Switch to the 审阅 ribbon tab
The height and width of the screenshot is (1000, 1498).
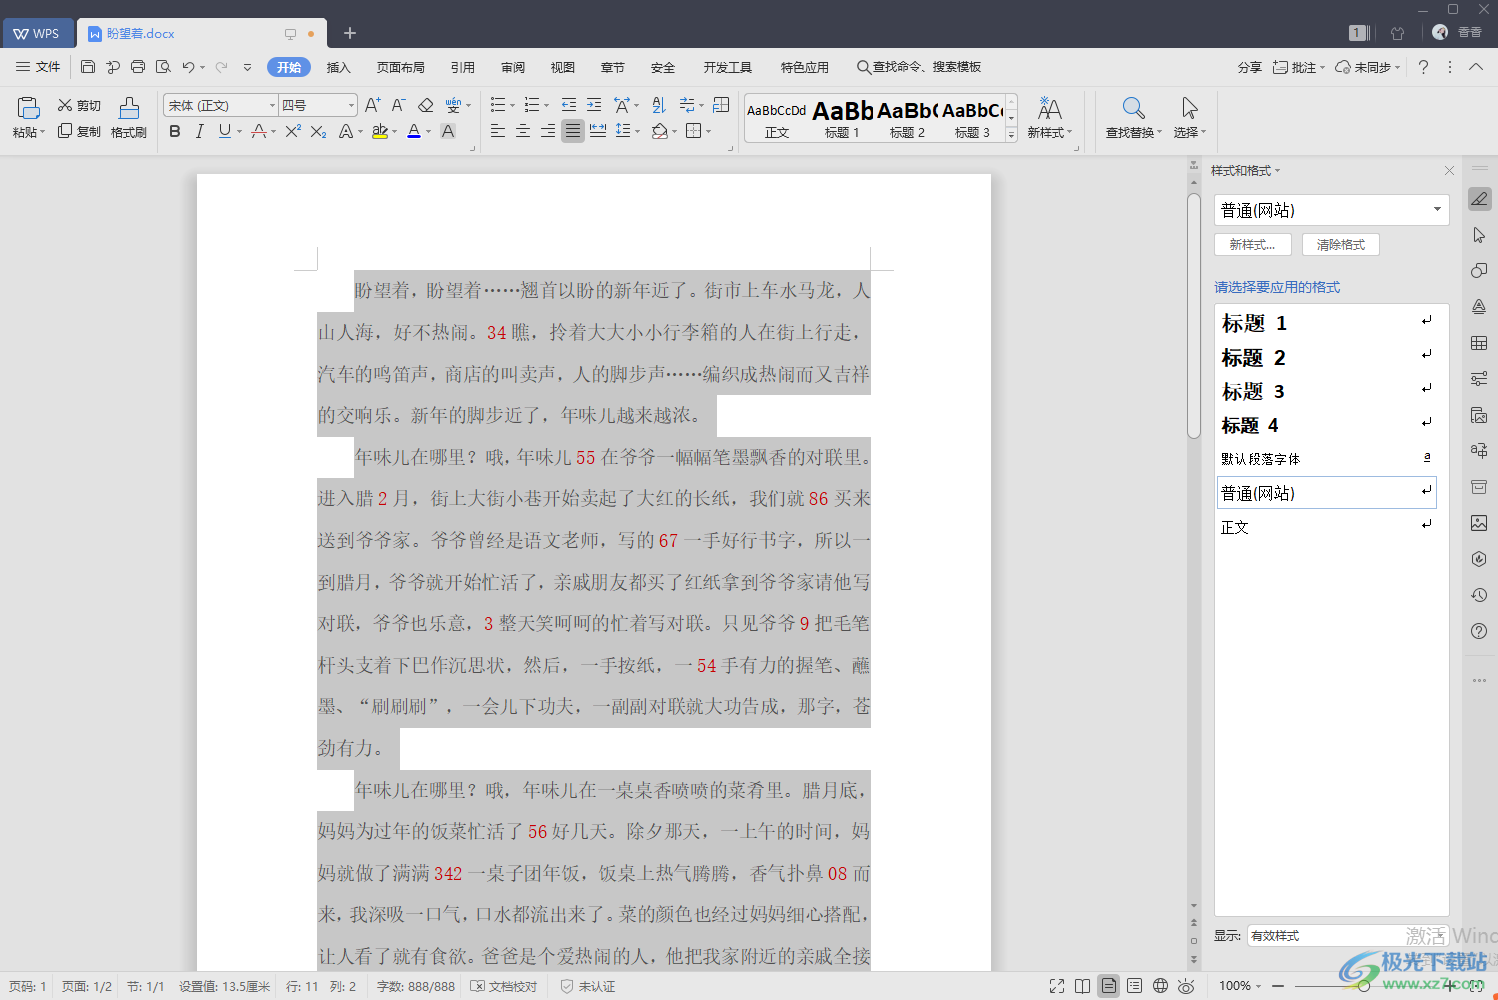513,67
